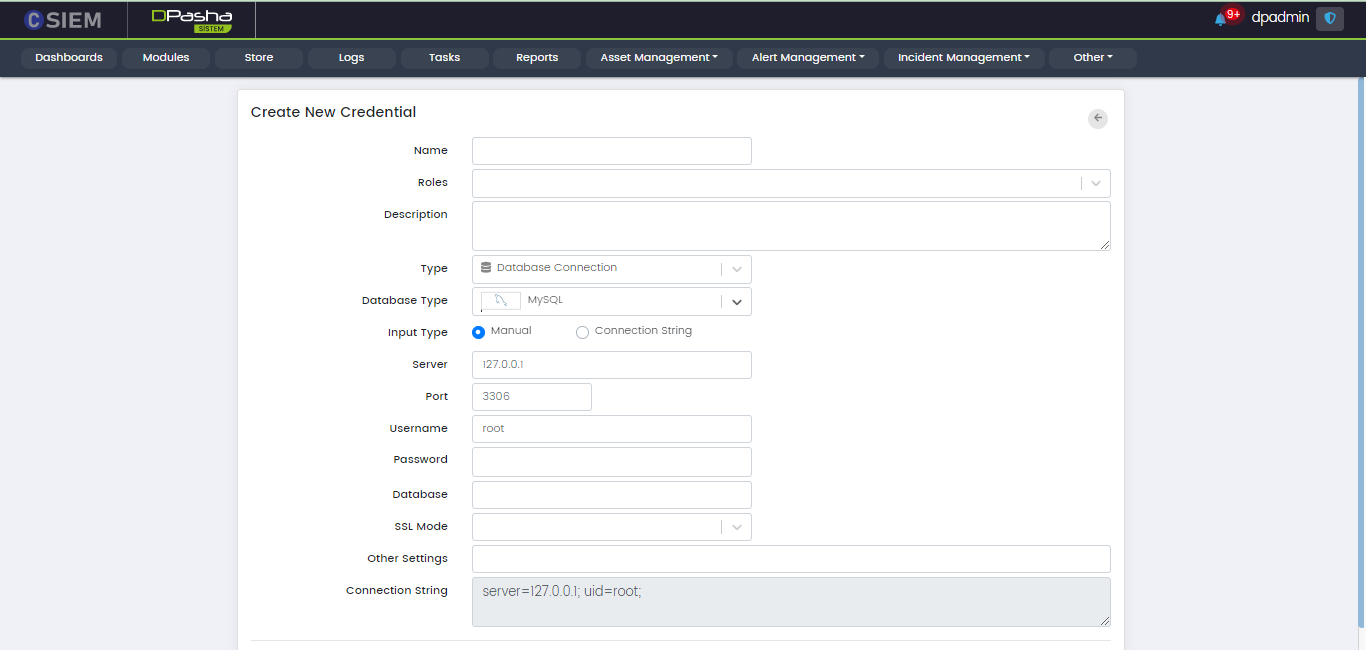
Task: Click the dpadmin username
Action: tap(1280, 18)
